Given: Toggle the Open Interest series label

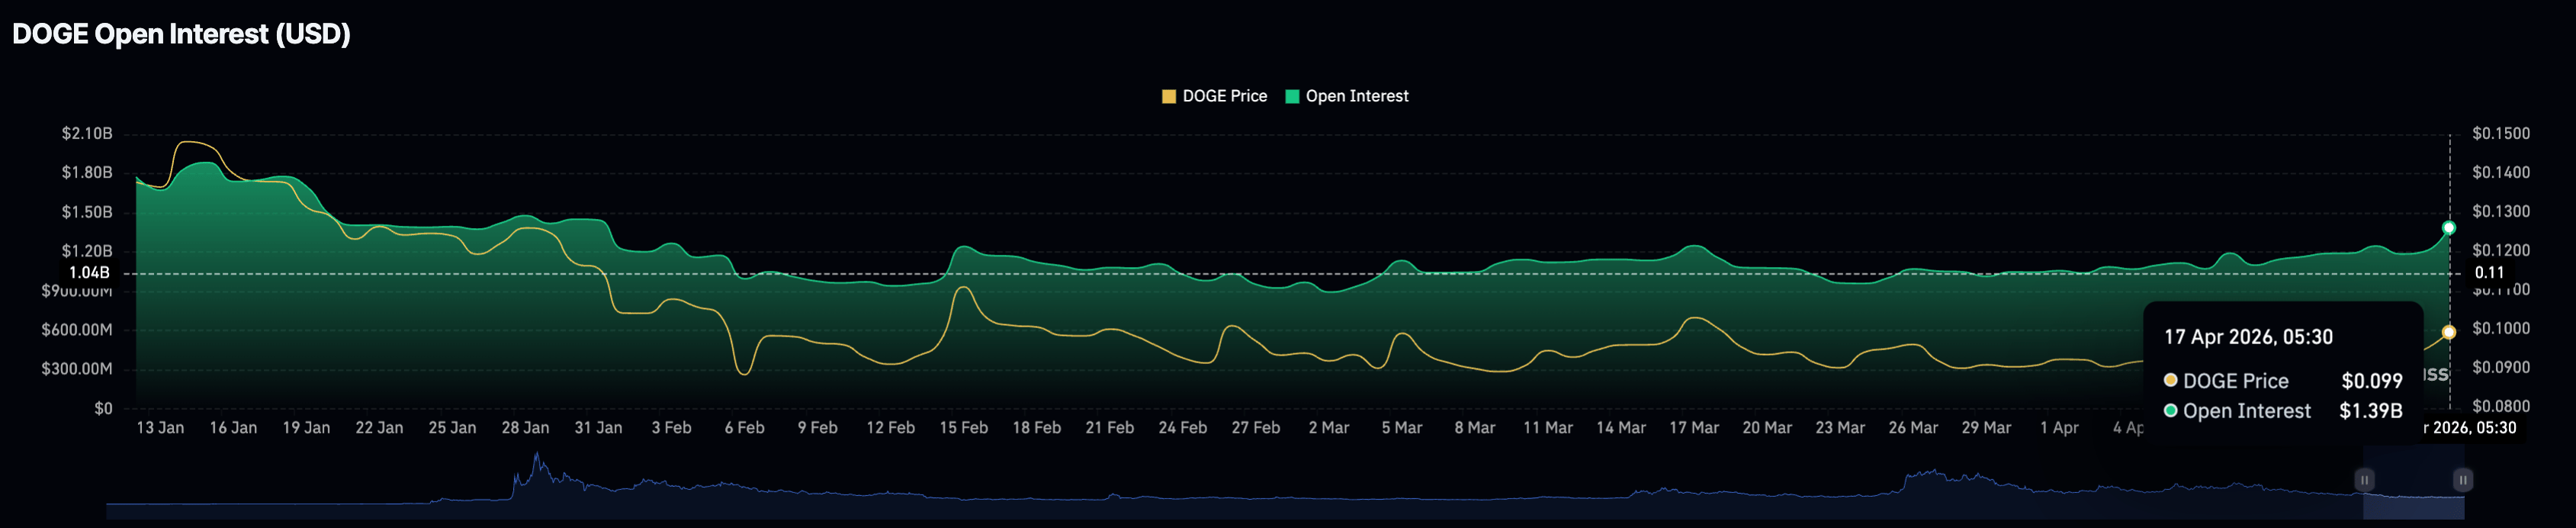Looking at the screenshot, I should 1356,96.
